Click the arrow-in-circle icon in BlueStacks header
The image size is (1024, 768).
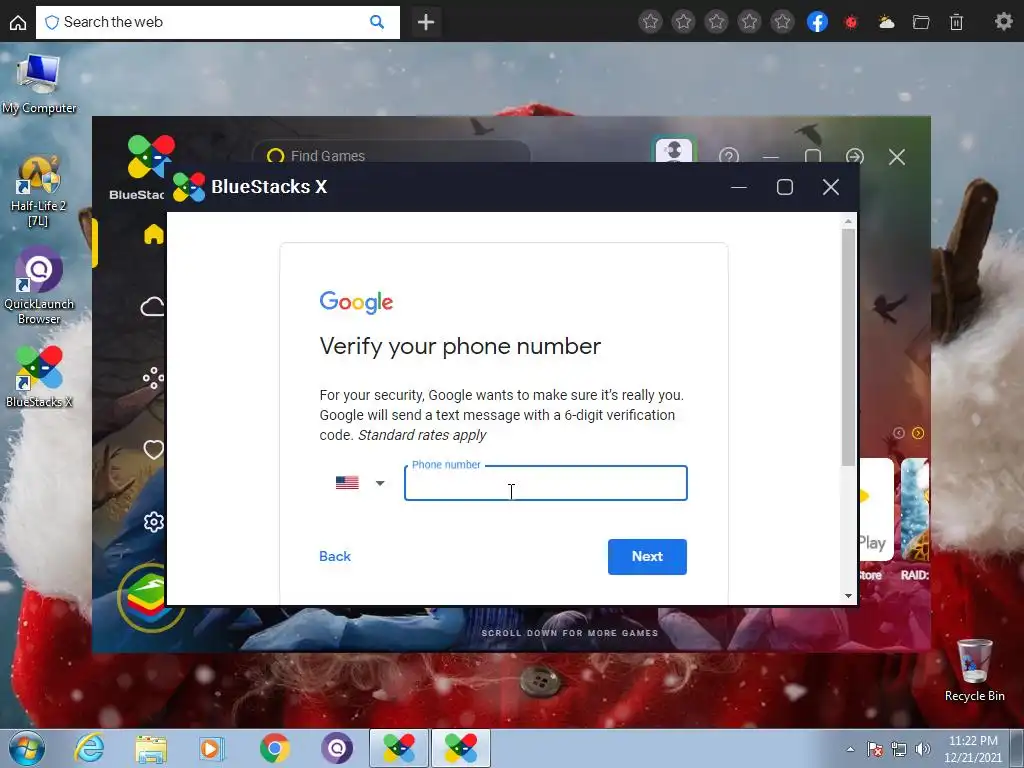(x=855, y=156)
